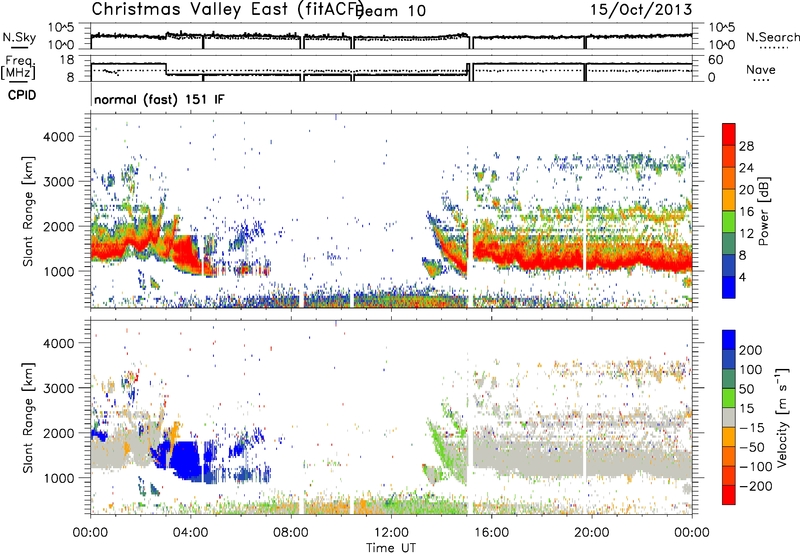Click the 'normal (fast) 151 IF' text
Image resolution: width=800 pixels, height=554 pixels.
click(159, 99)
